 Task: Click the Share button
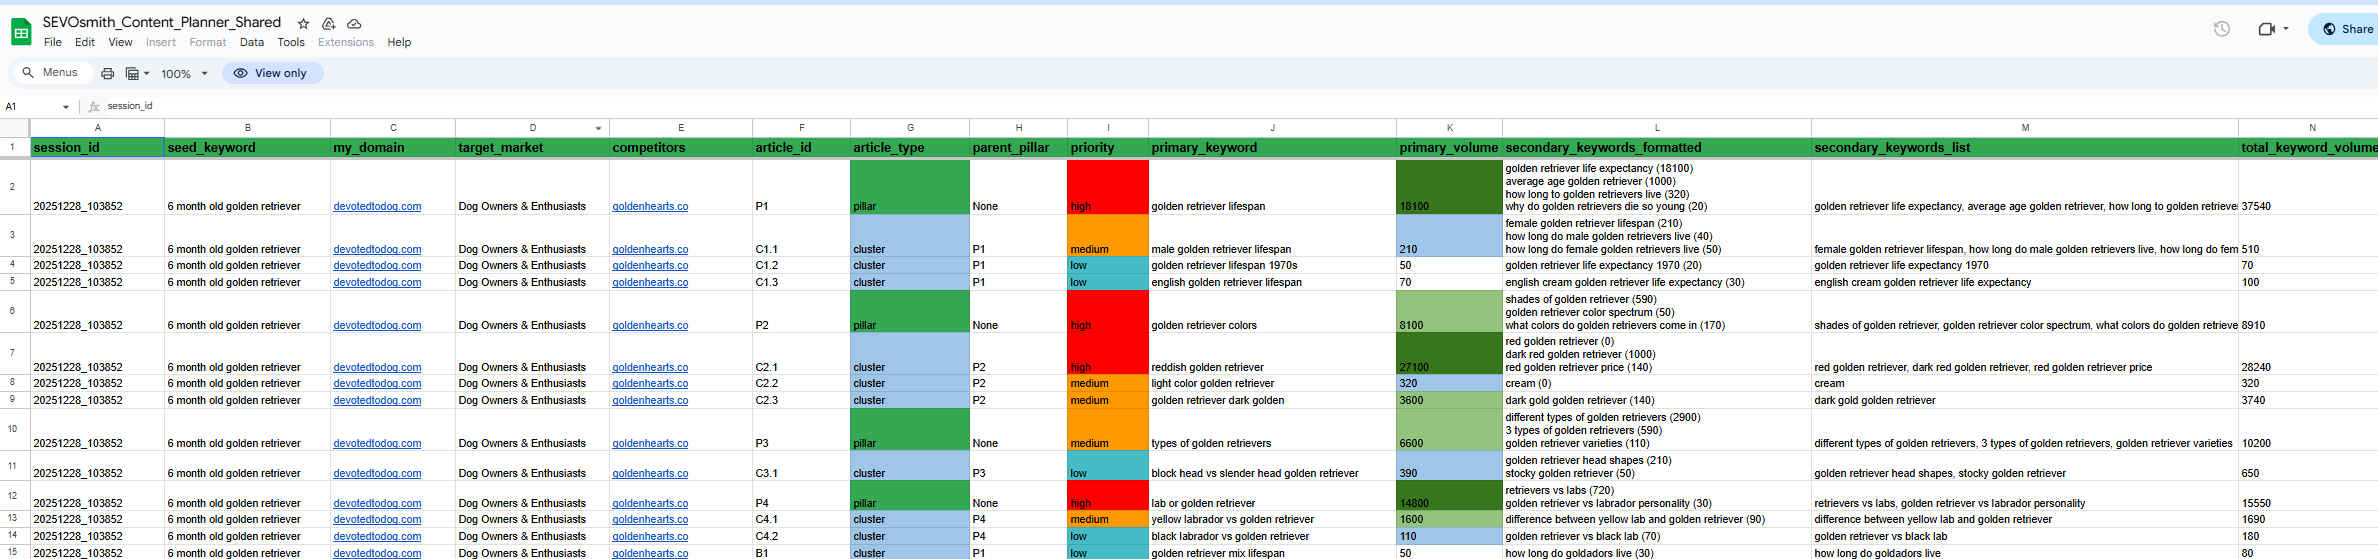pos(2346,29)
